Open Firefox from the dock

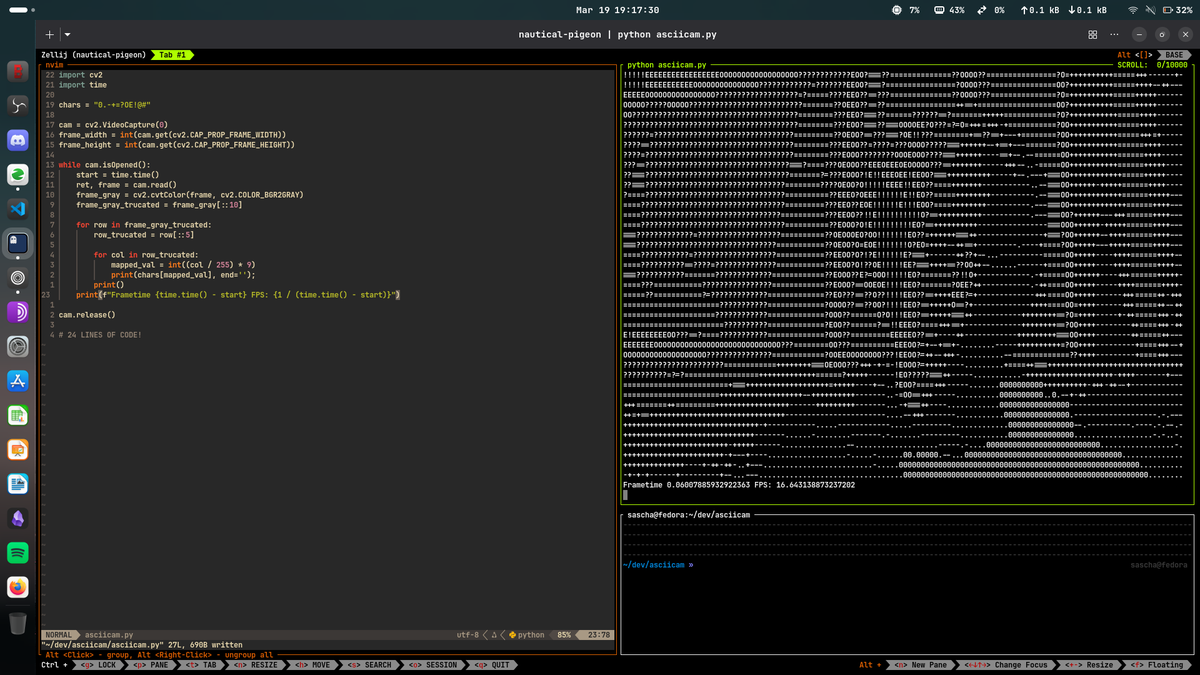point(18,587)
